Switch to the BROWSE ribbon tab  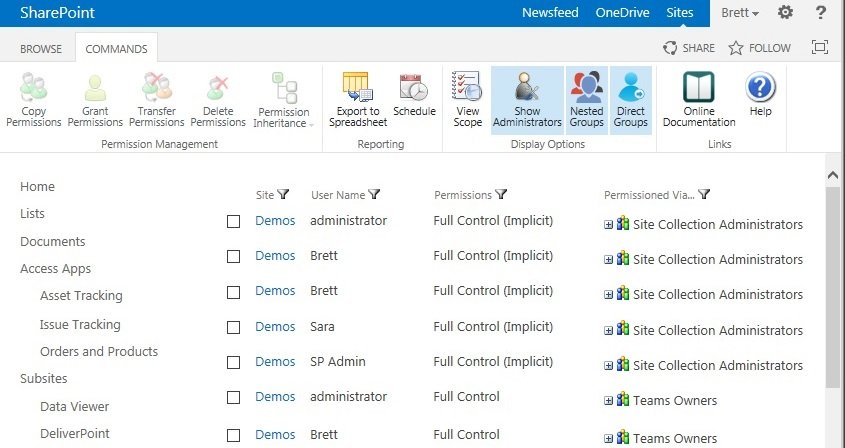click(41, 48)
